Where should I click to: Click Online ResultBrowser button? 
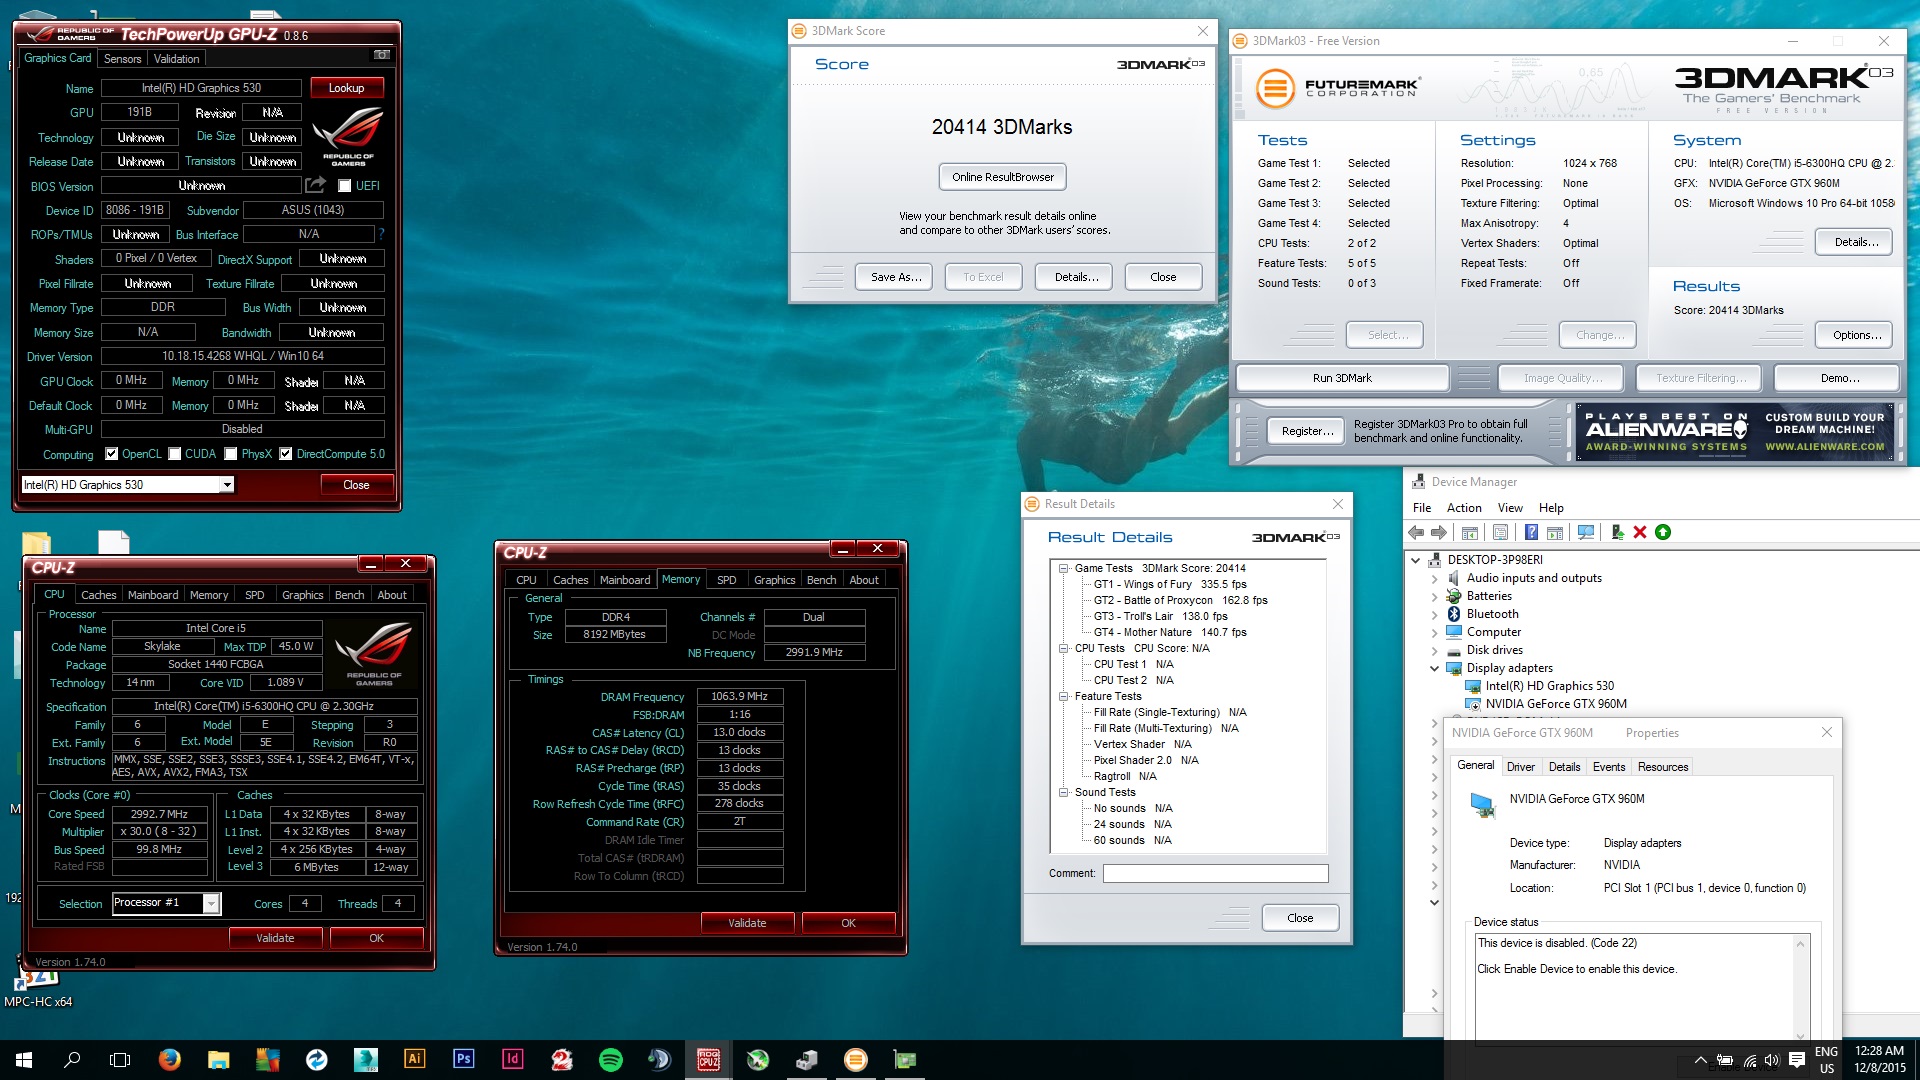1003,177
